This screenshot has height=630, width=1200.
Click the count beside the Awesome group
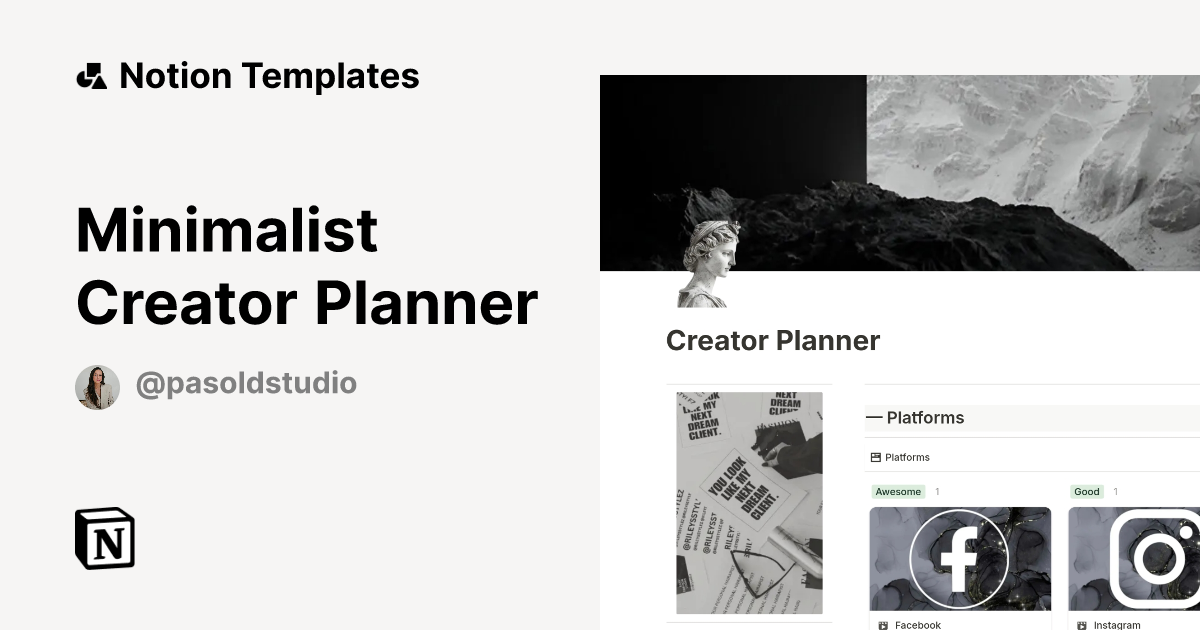[937, 491]
